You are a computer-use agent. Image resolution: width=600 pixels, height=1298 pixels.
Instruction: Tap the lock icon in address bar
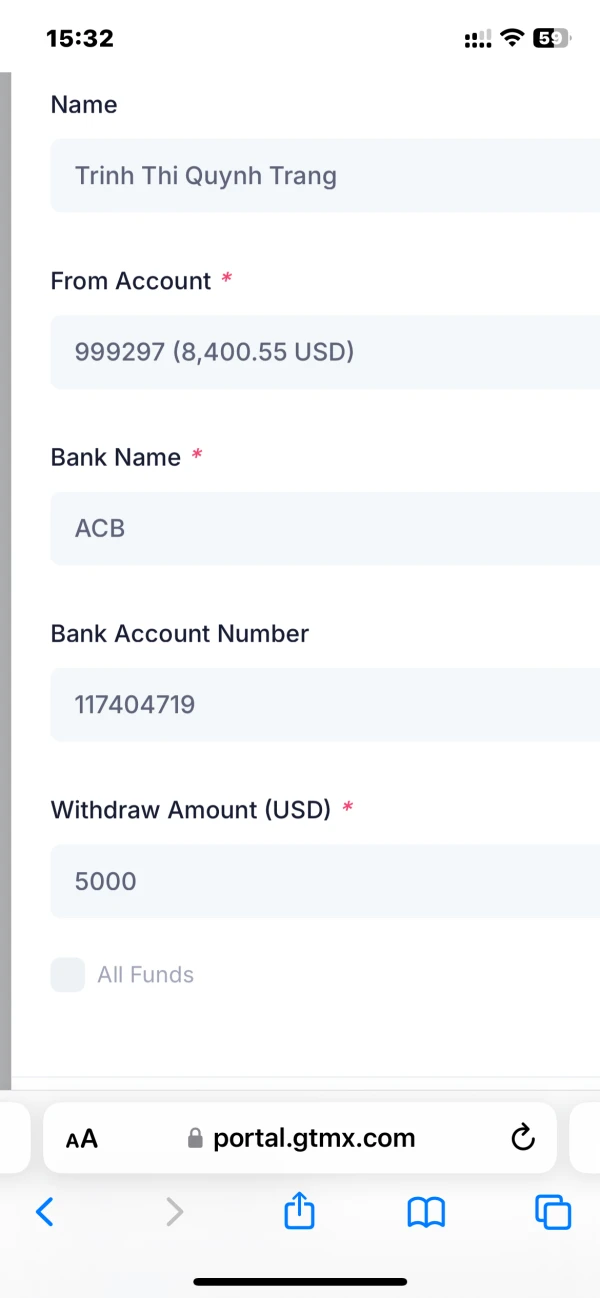(195, 1138)
